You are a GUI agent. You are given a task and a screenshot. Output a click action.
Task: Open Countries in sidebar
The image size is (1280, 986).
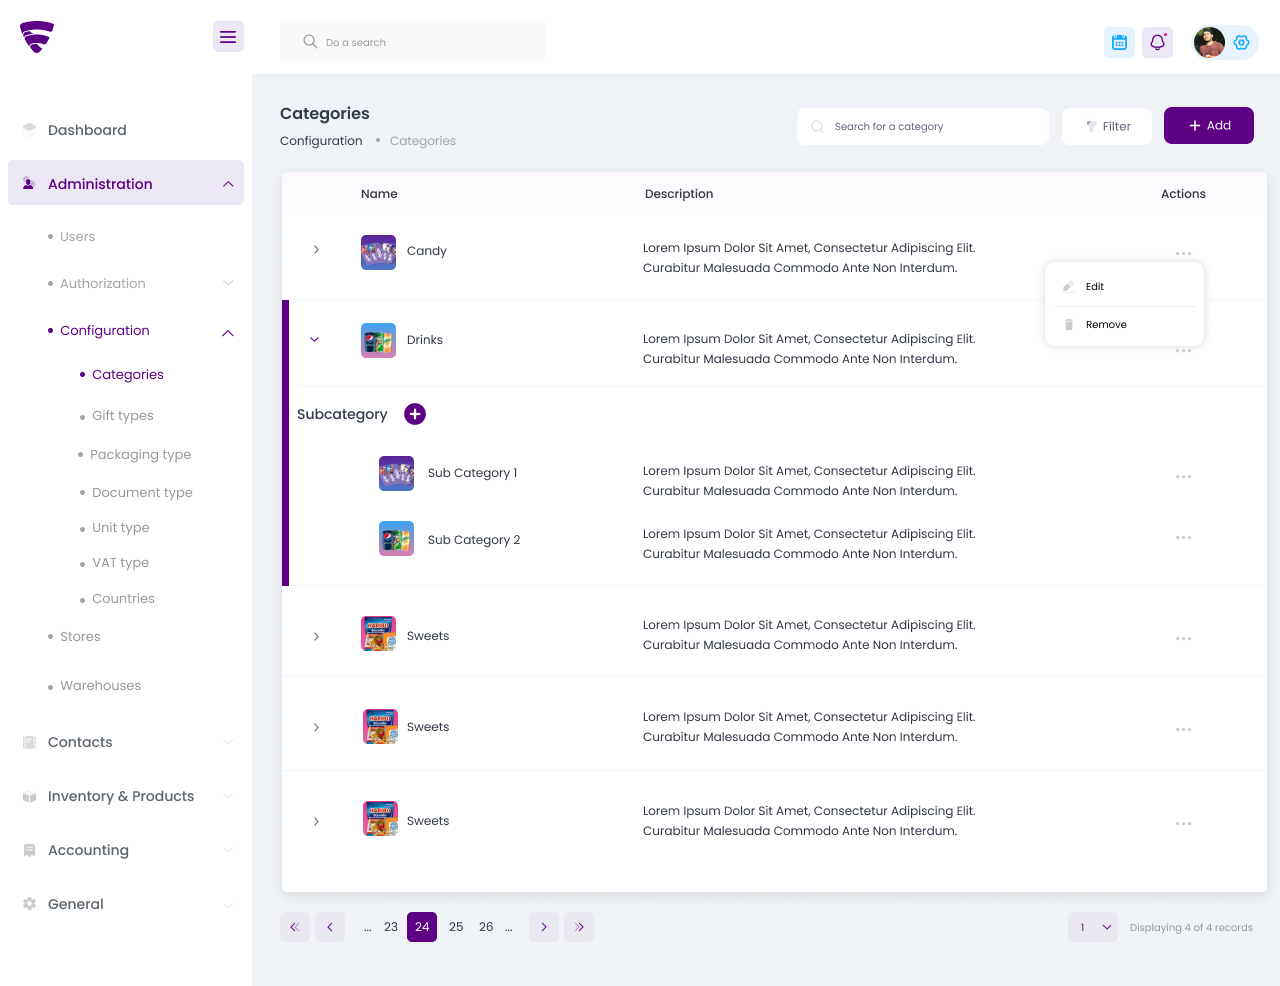124,599
